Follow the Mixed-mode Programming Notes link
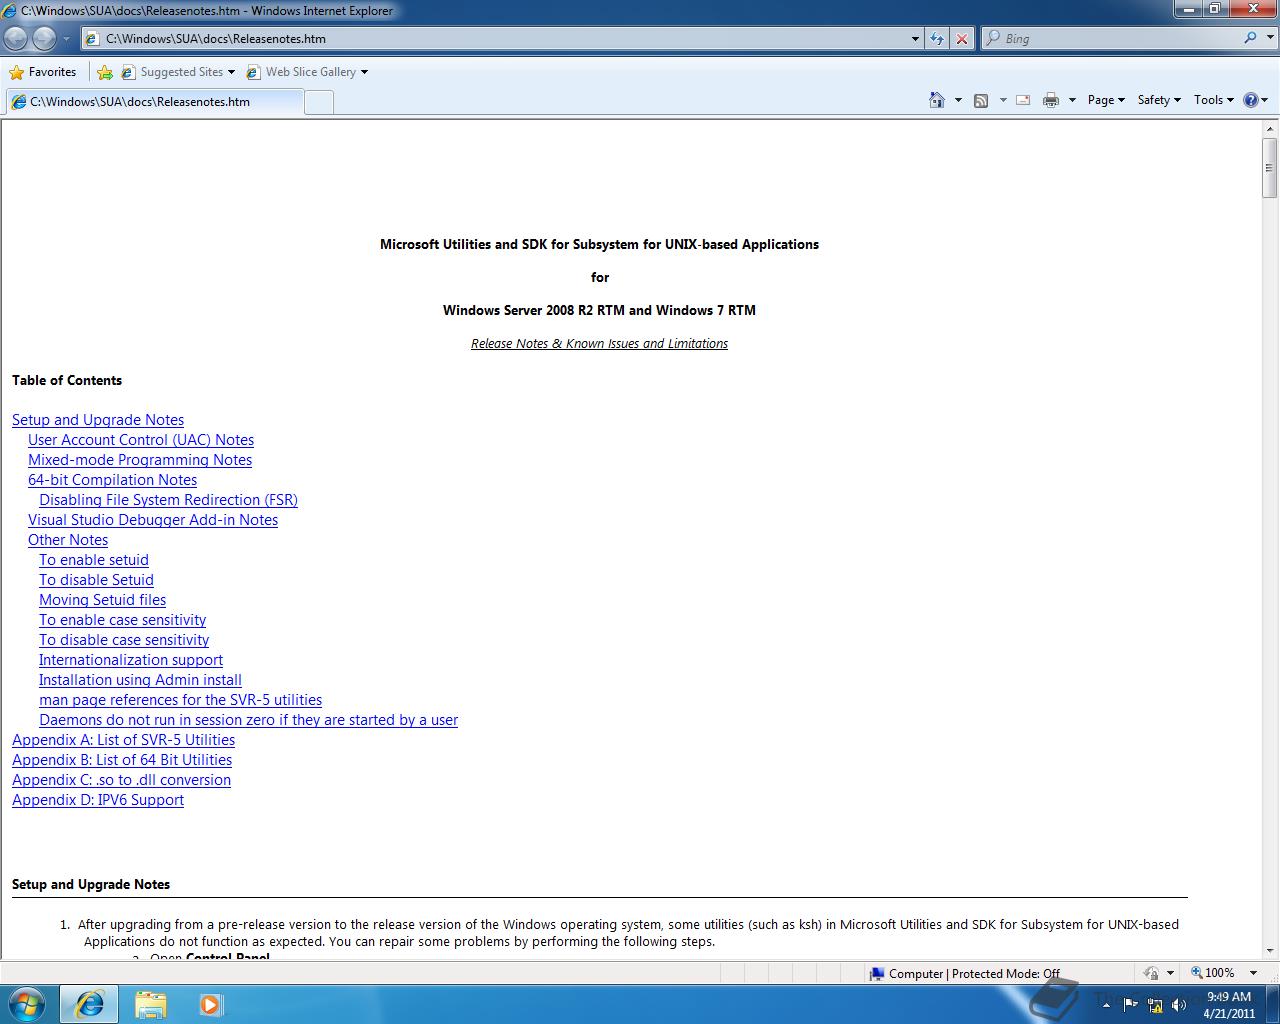1280x1024 pixels. [140, 460]
